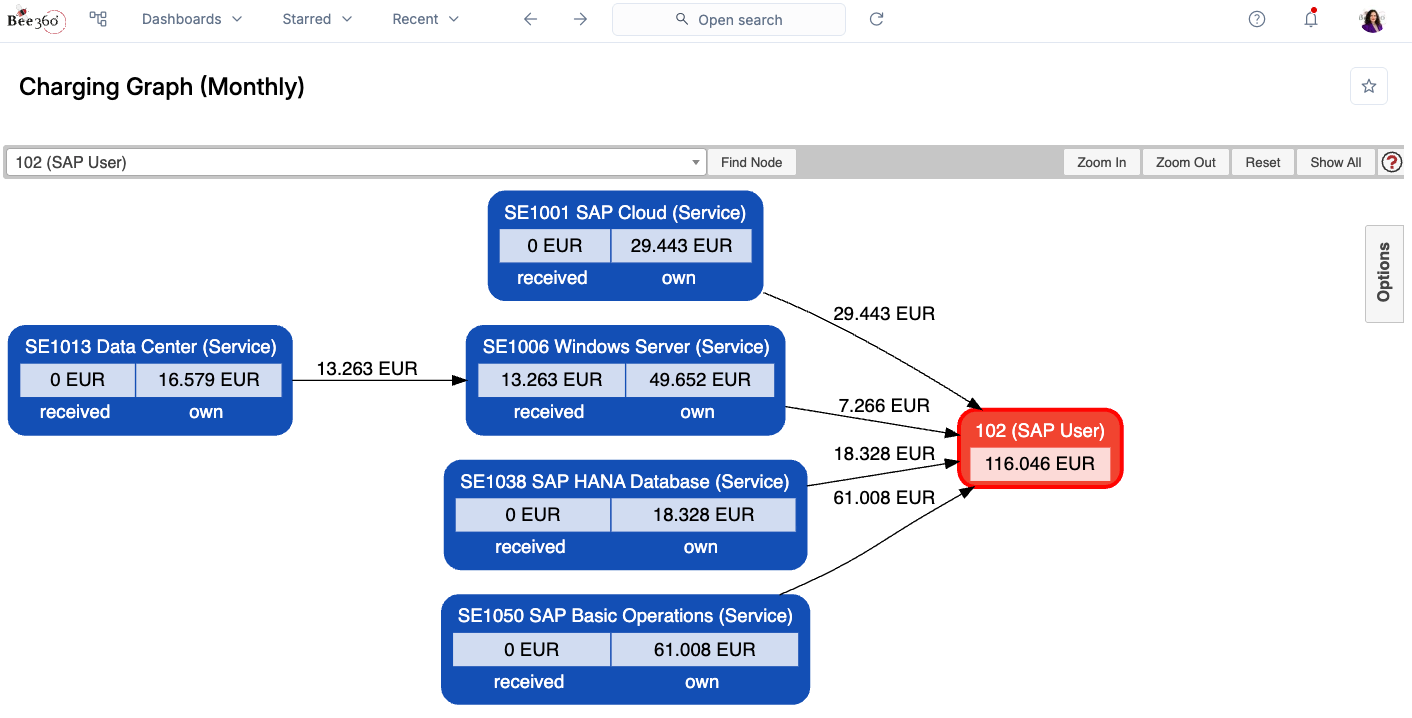Open your user profile avatar

point(1371,20)
